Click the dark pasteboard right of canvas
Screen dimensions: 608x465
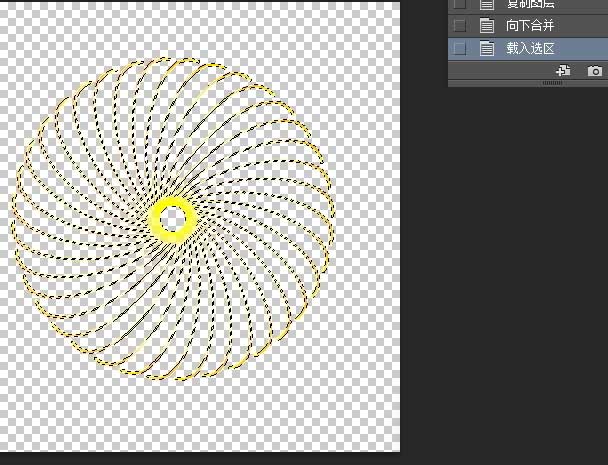(504, 271)
